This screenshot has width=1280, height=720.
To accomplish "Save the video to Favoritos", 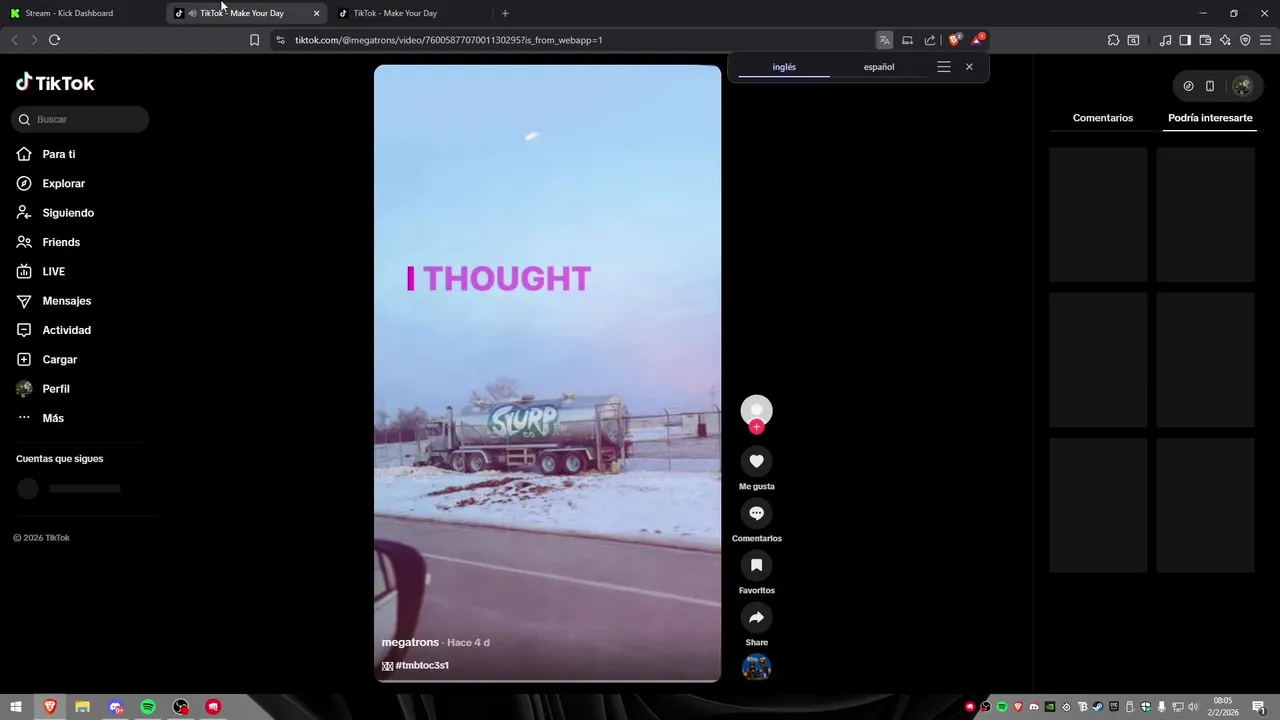I will pyautogui.click(x=756, y=565).
